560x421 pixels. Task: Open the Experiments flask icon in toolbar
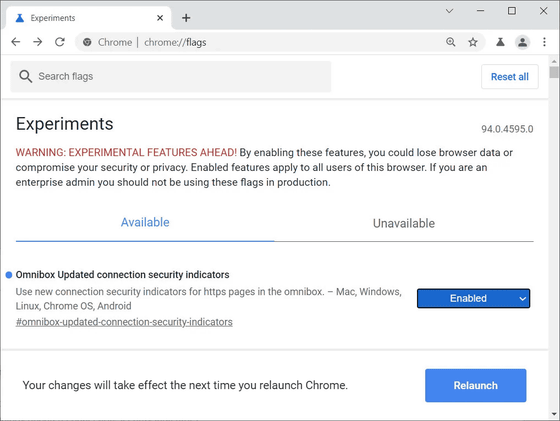pyautogui.click(x=500, y=42)
